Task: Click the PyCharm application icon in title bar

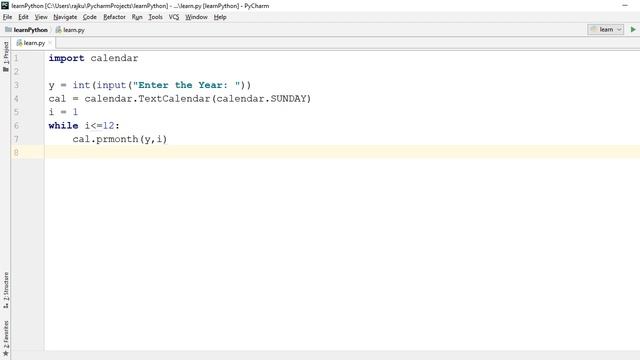Action: pos(5,6)
